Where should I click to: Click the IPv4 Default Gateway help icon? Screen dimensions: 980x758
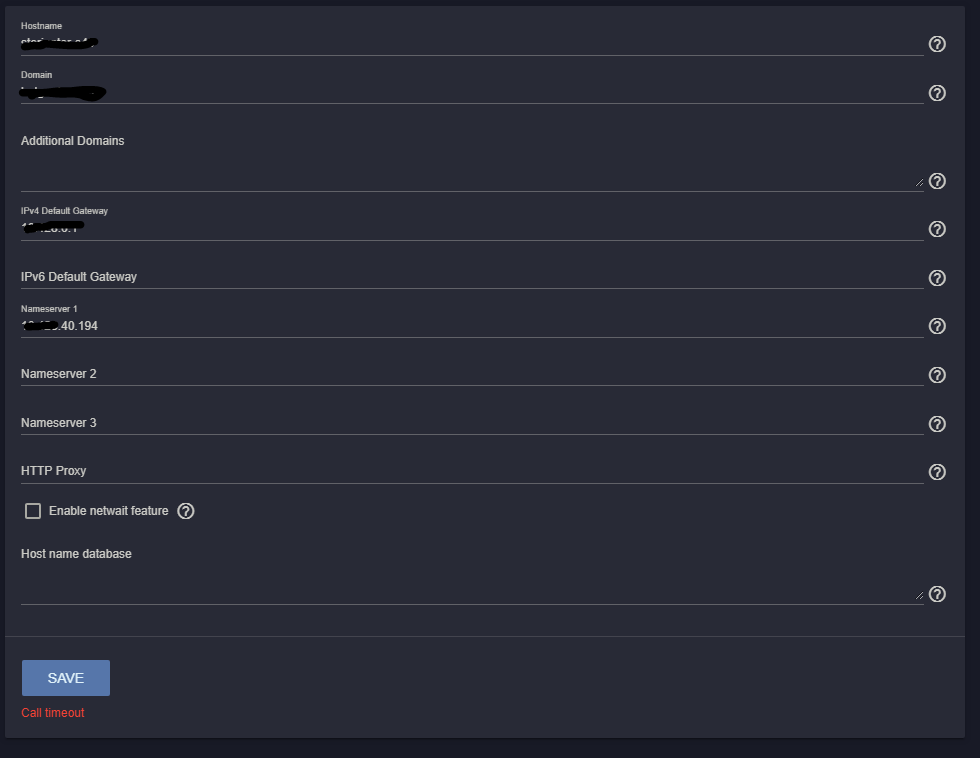coord(937,229)
